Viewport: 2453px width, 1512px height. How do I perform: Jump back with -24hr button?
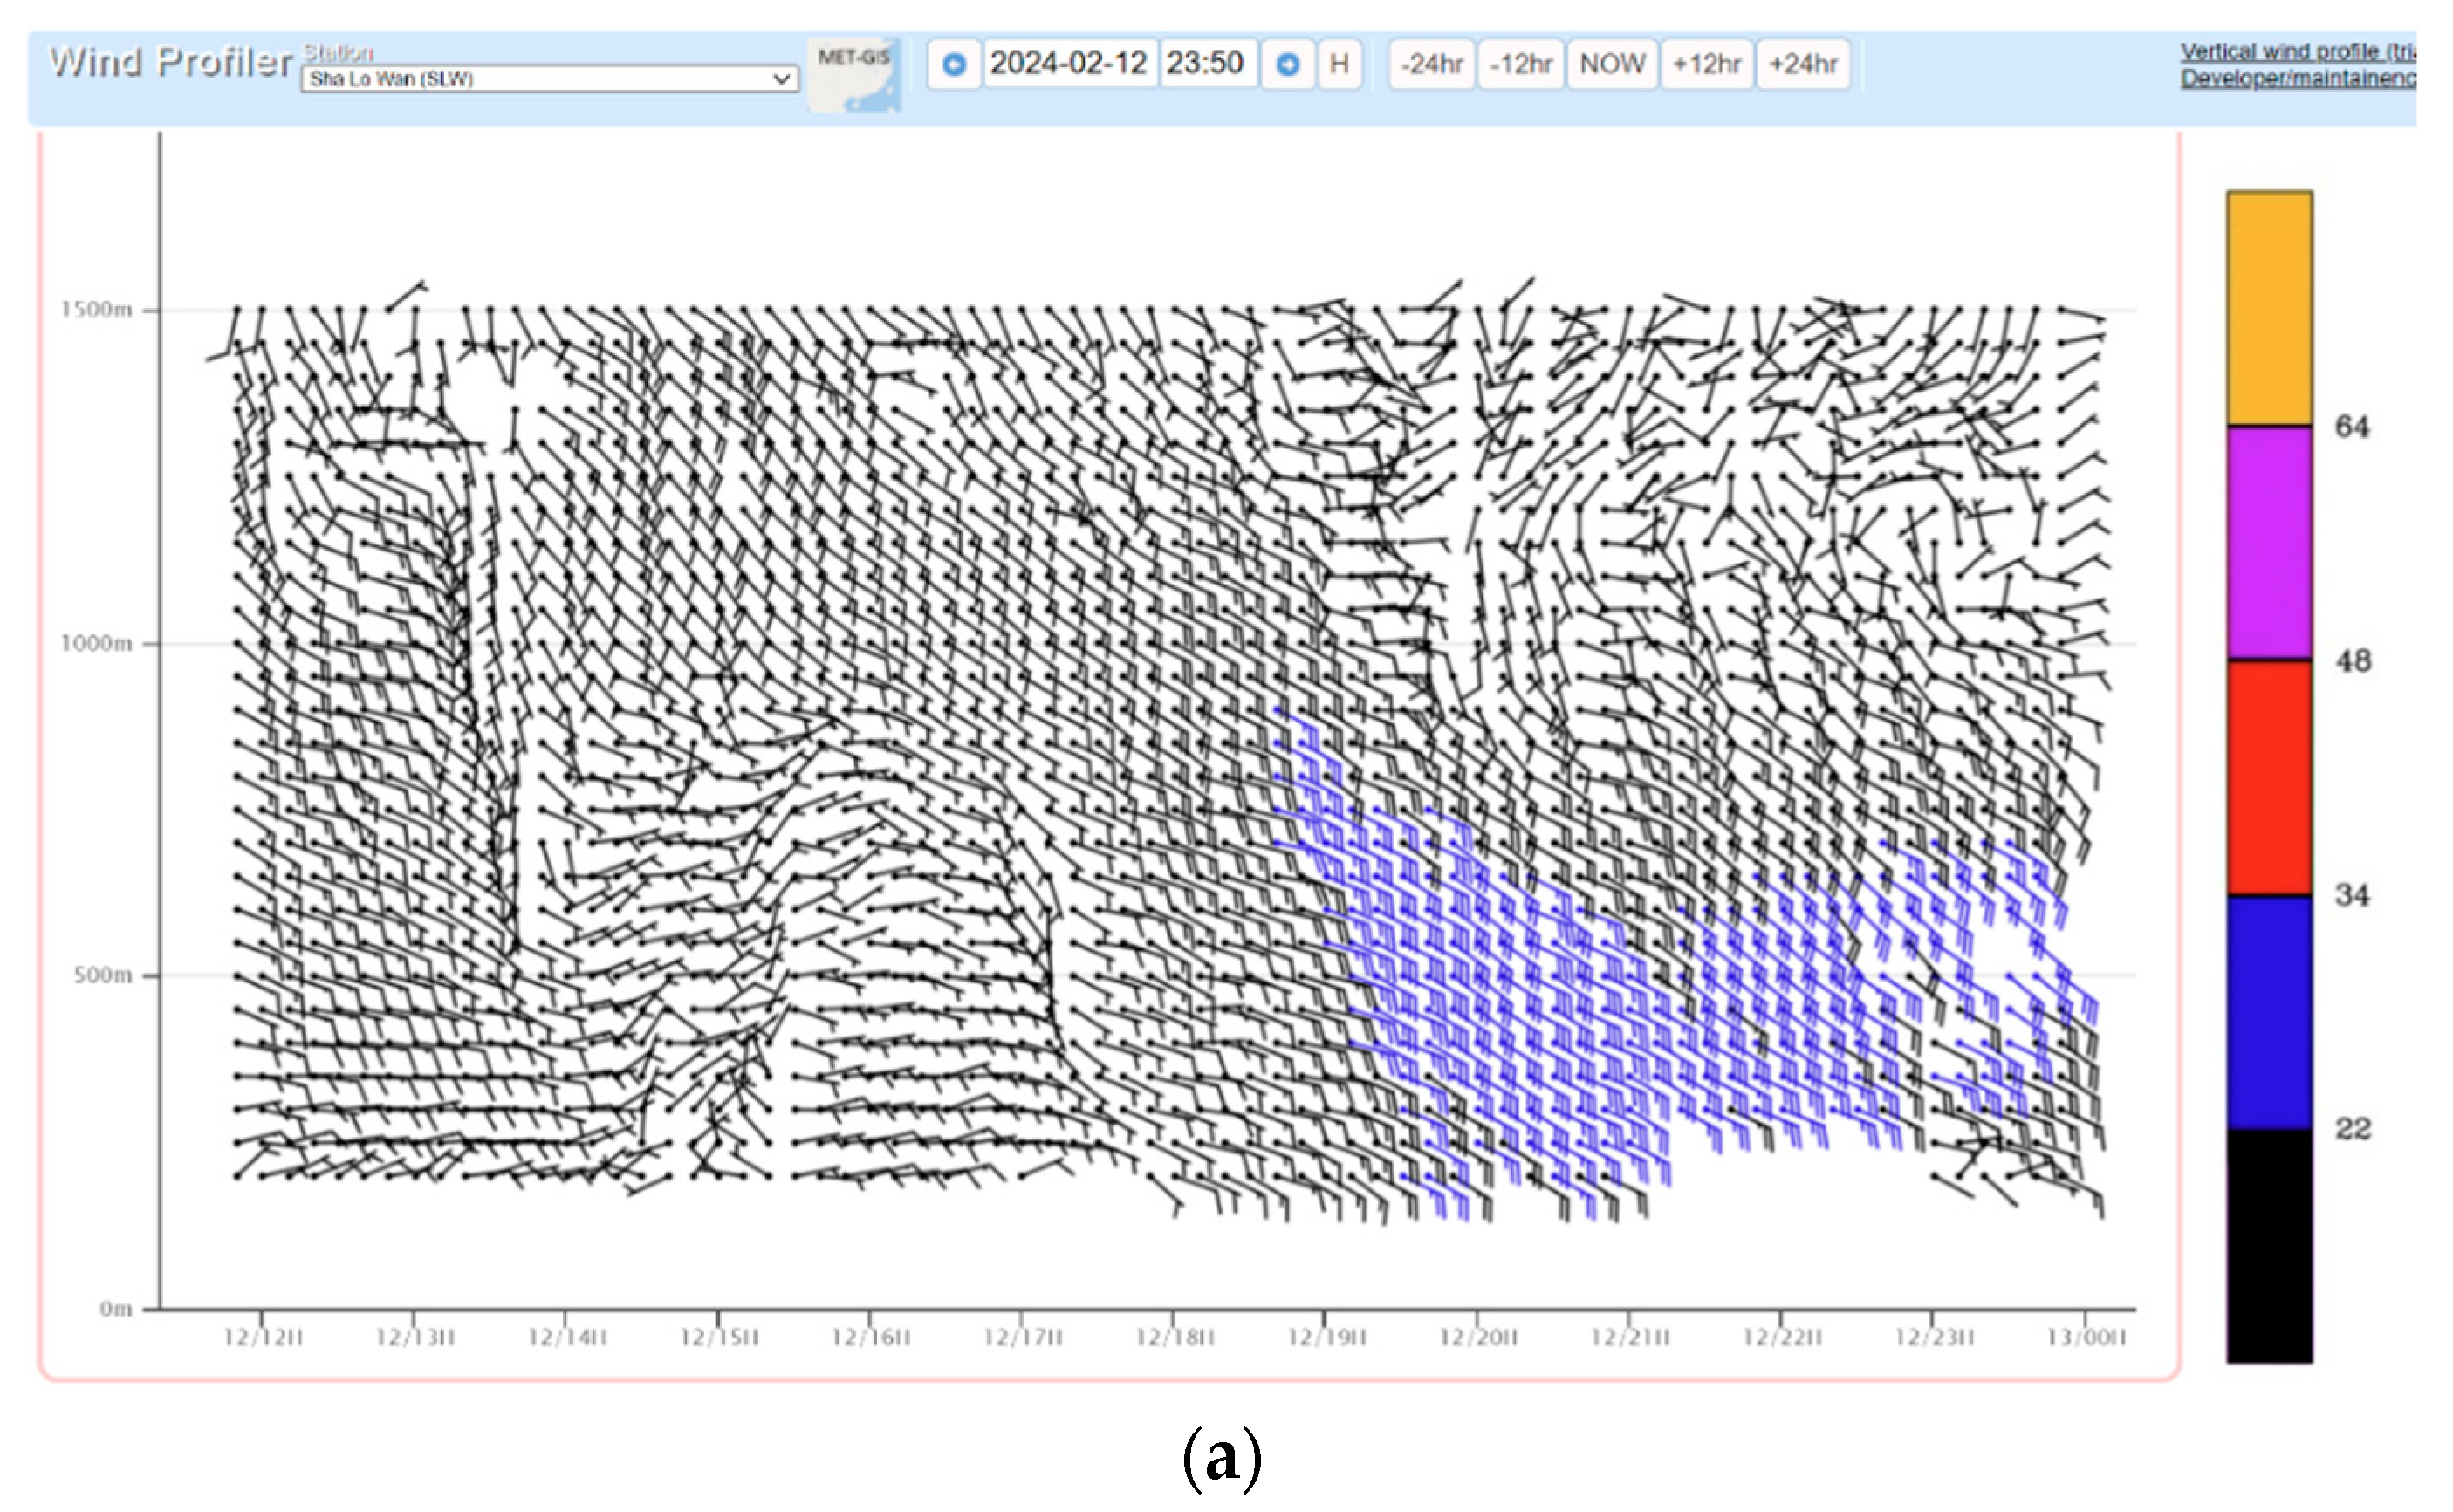(1431, 64)
